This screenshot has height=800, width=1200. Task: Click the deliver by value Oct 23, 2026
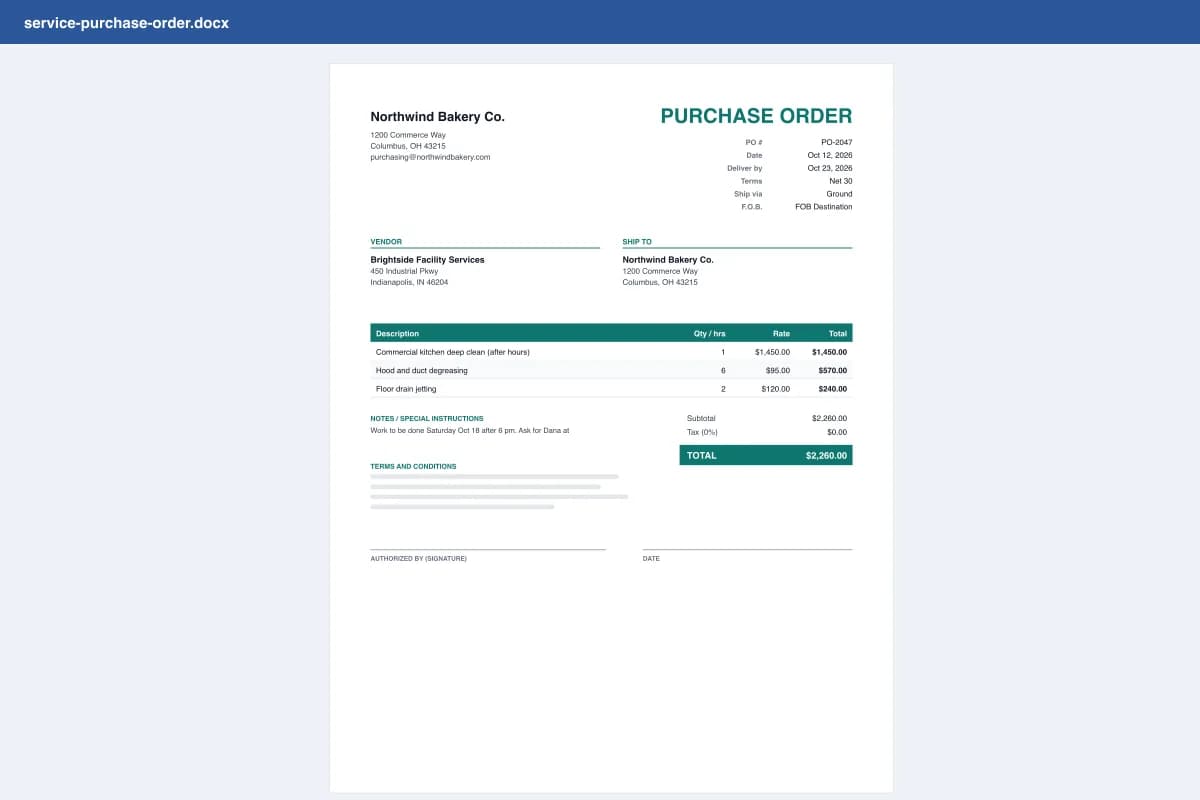tap(830, 168)
